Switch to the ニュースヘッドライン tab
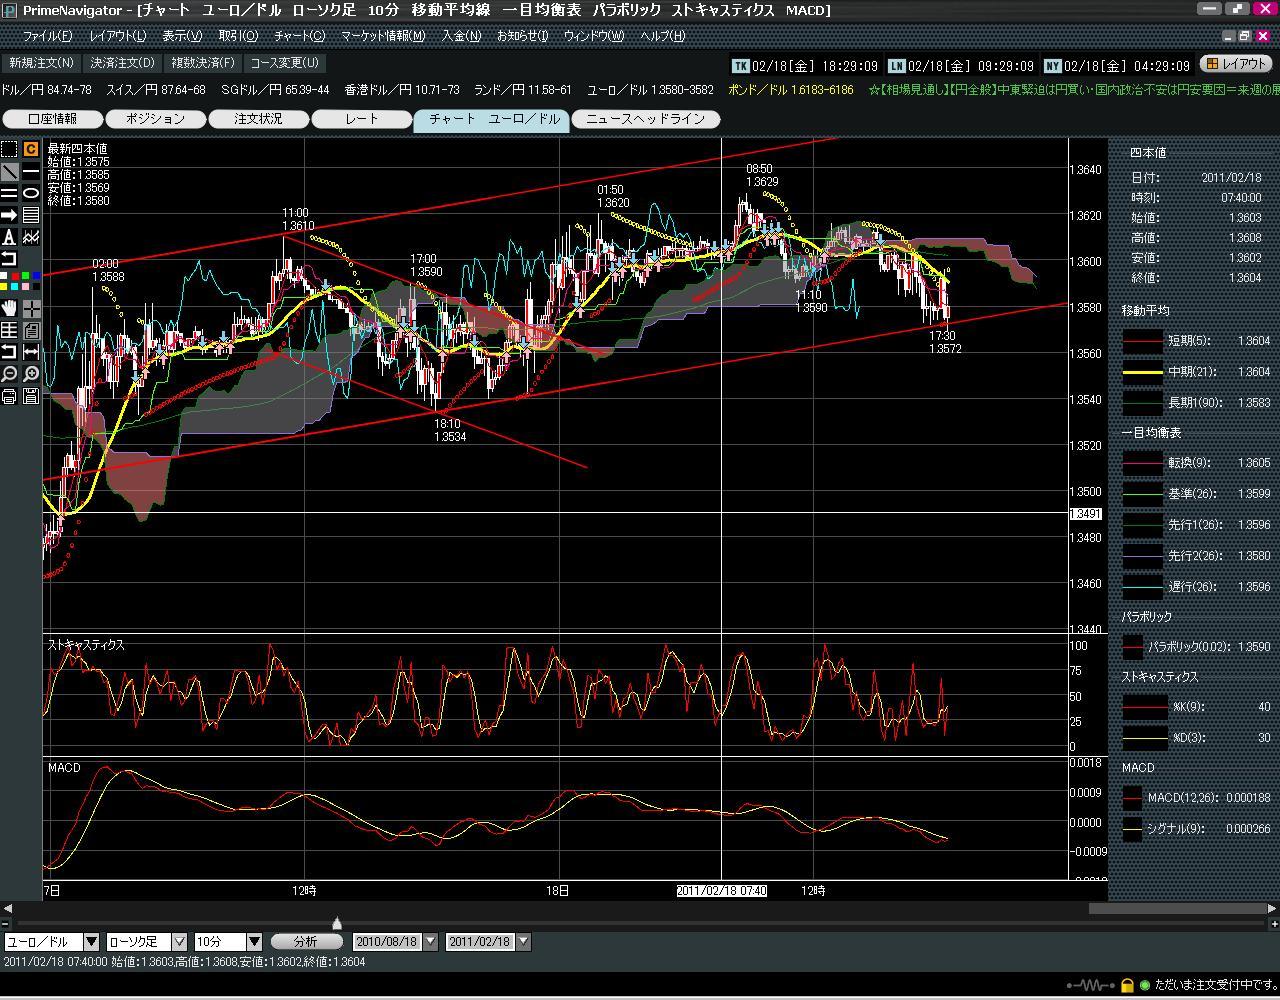Image resolution: width=1280 pixels, height=1000 pixels. coord(645,119)
